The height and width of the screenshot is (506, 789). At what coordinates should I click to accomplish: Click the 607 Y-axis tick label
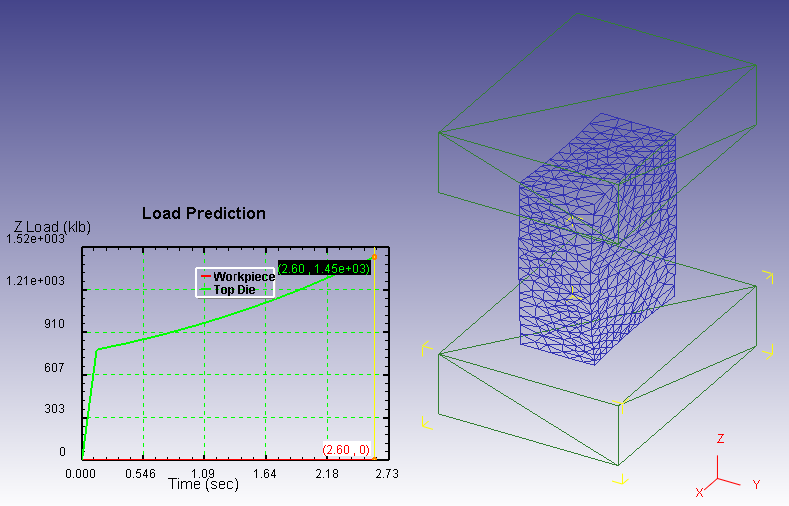click(x=54, y=368)
